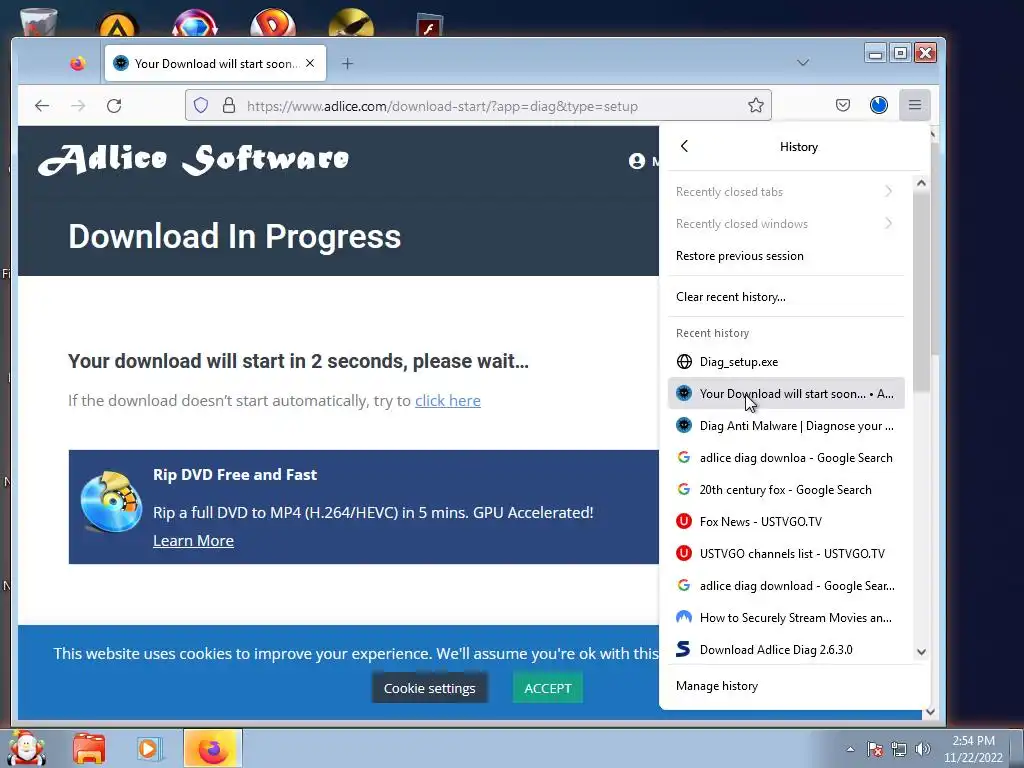This screenshot has width=1024, height=768.
Task: Open USTVGO channels list history entry
Action: (x=786, y=553)
